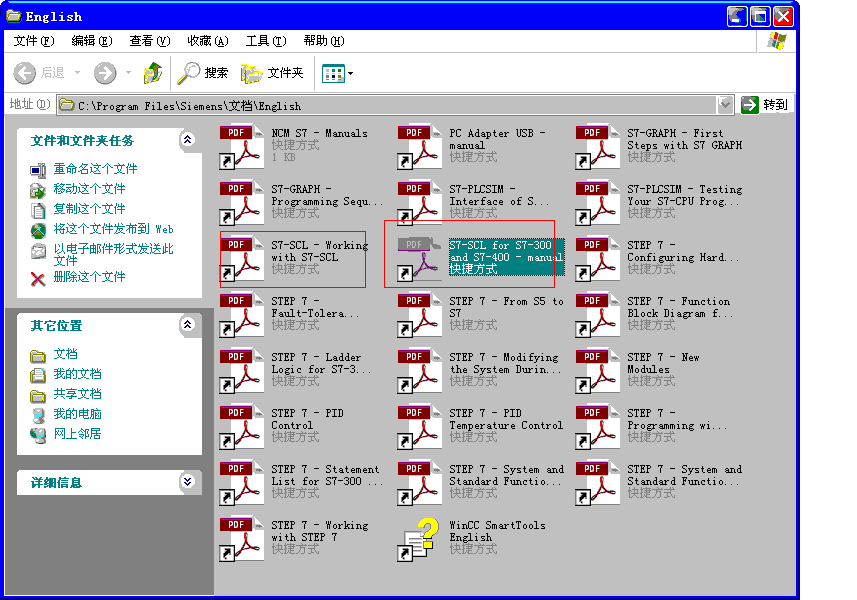Collapse the 文件和文件夹任务 panel
The image size is (857, 600).
pyautogui.click(x=187, y=140)
